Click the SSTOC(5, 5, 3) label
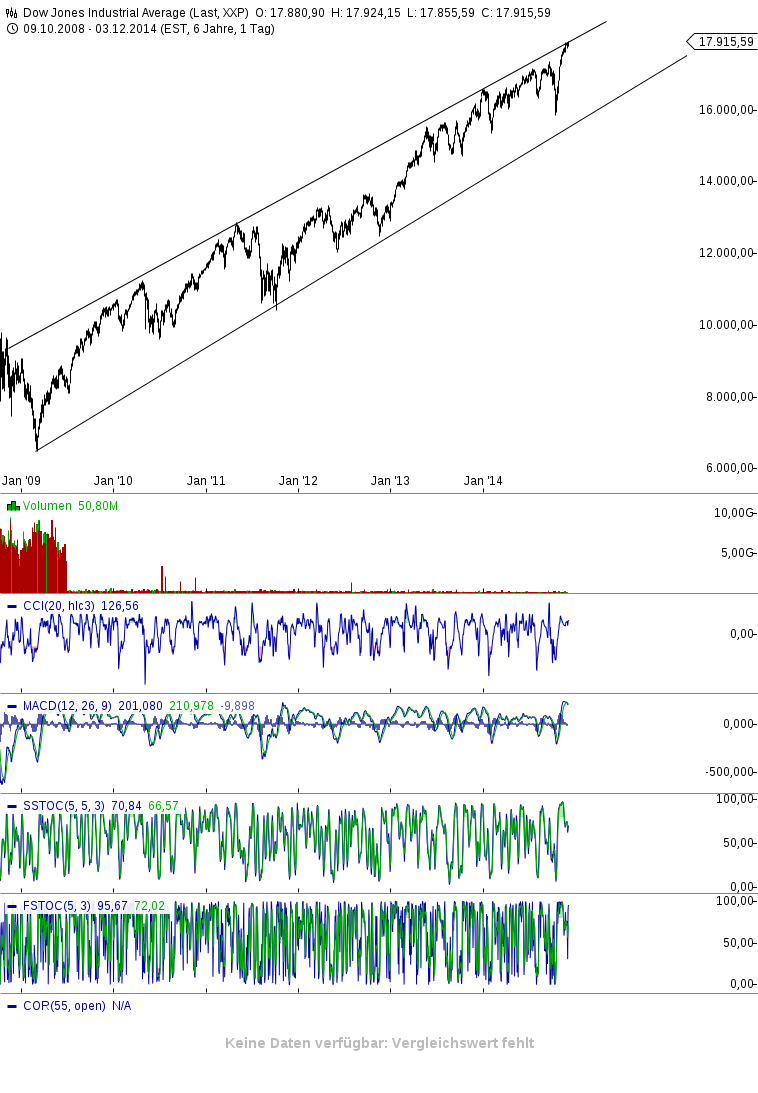 coord(63,806)
